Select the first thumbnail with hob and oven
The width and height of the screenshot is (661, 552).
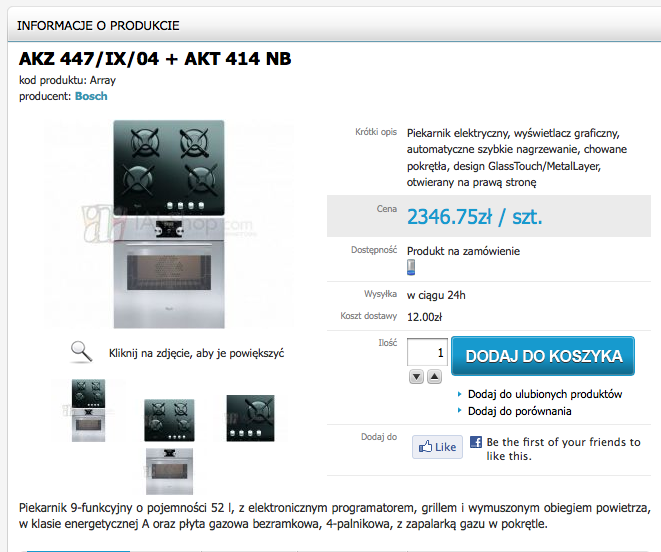[x=88, y=410]
